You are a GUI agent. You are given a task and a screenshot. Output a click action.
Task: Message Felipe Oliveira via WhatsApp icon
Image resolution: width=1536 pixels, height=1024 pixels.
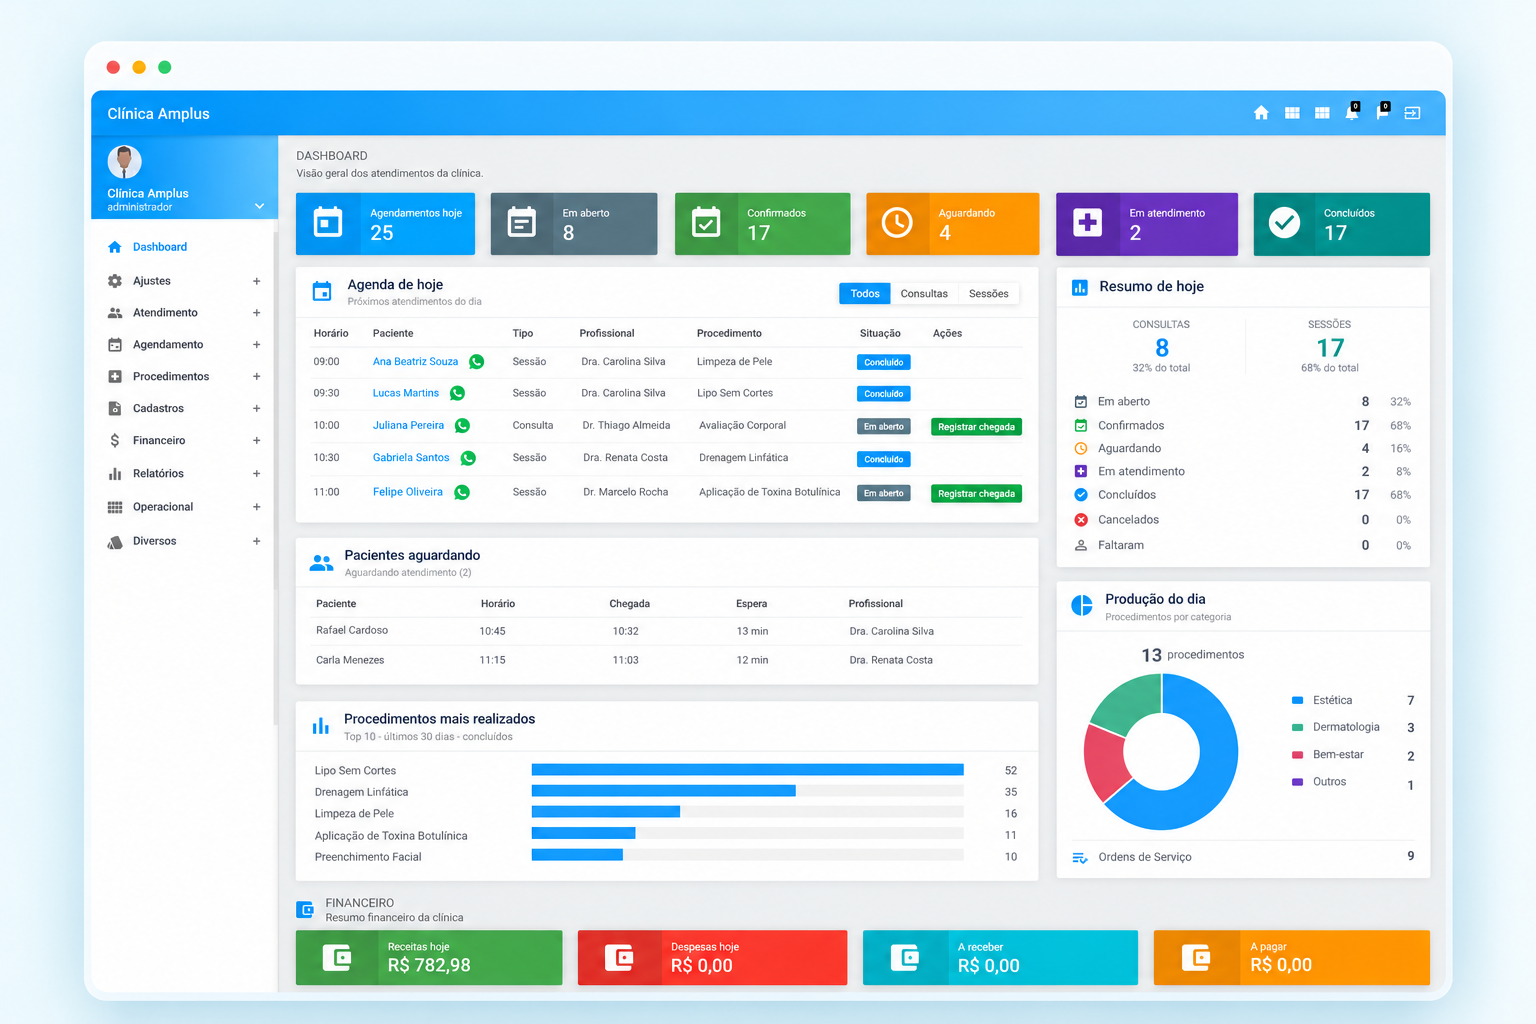(x=462, y=492)
